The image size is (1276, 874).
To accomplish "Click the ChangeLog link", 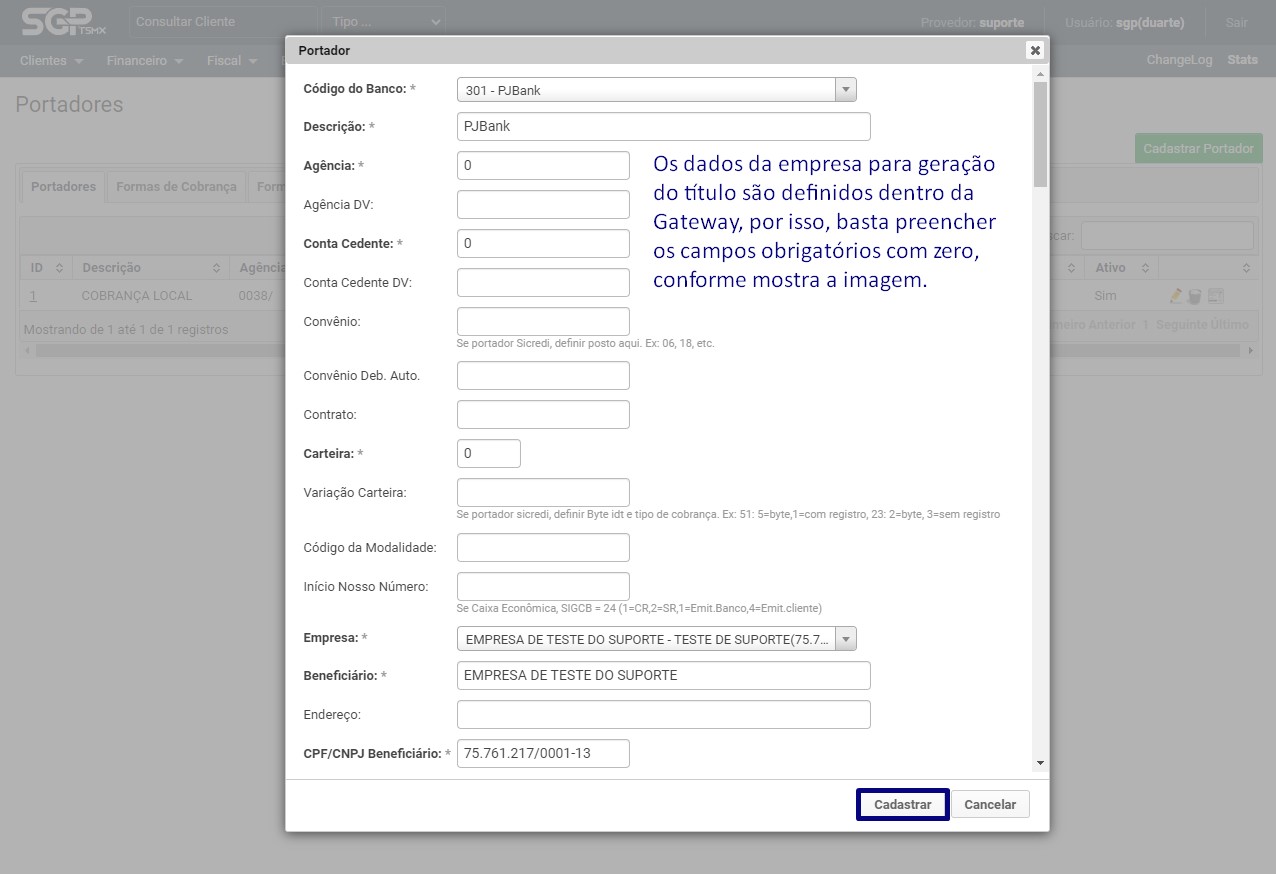I will pos(1179,60).
